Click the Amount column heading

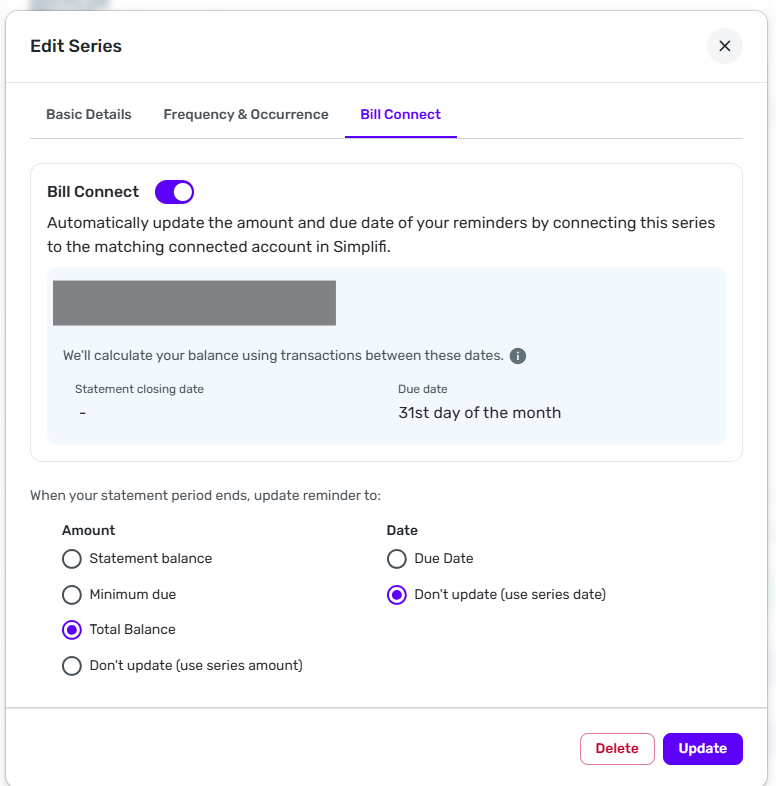coord(88,530)
